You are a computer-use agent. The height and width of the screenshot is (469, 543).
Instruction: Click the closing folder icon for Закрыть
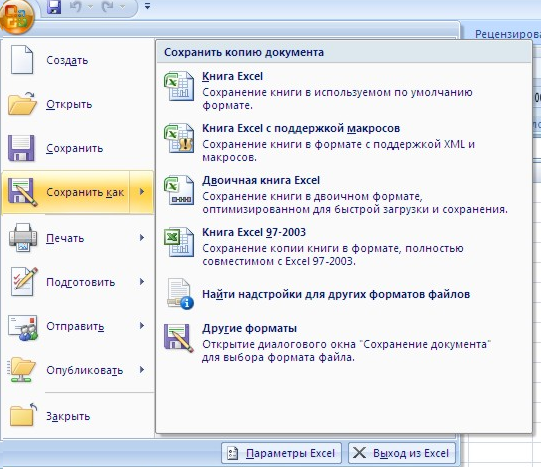tap(23, 415)
